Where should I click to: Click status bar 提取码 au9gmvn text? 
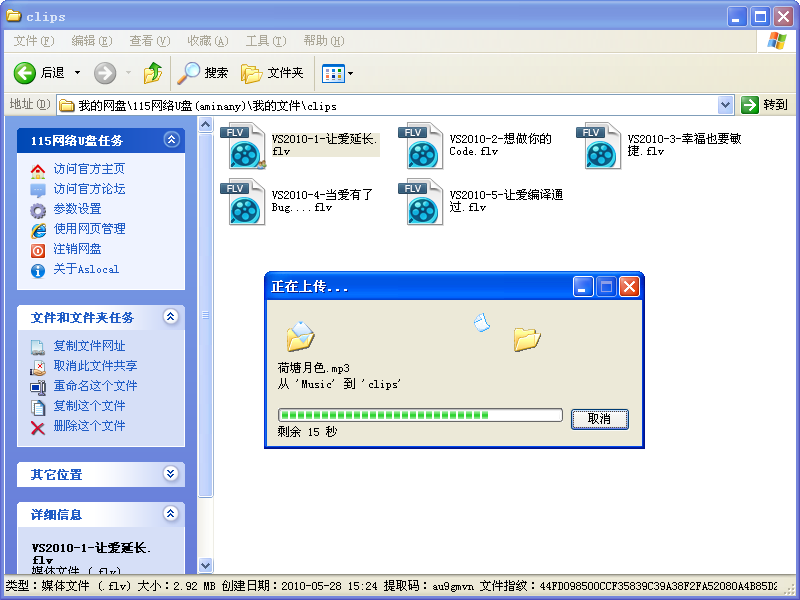(x=429, y=586)
